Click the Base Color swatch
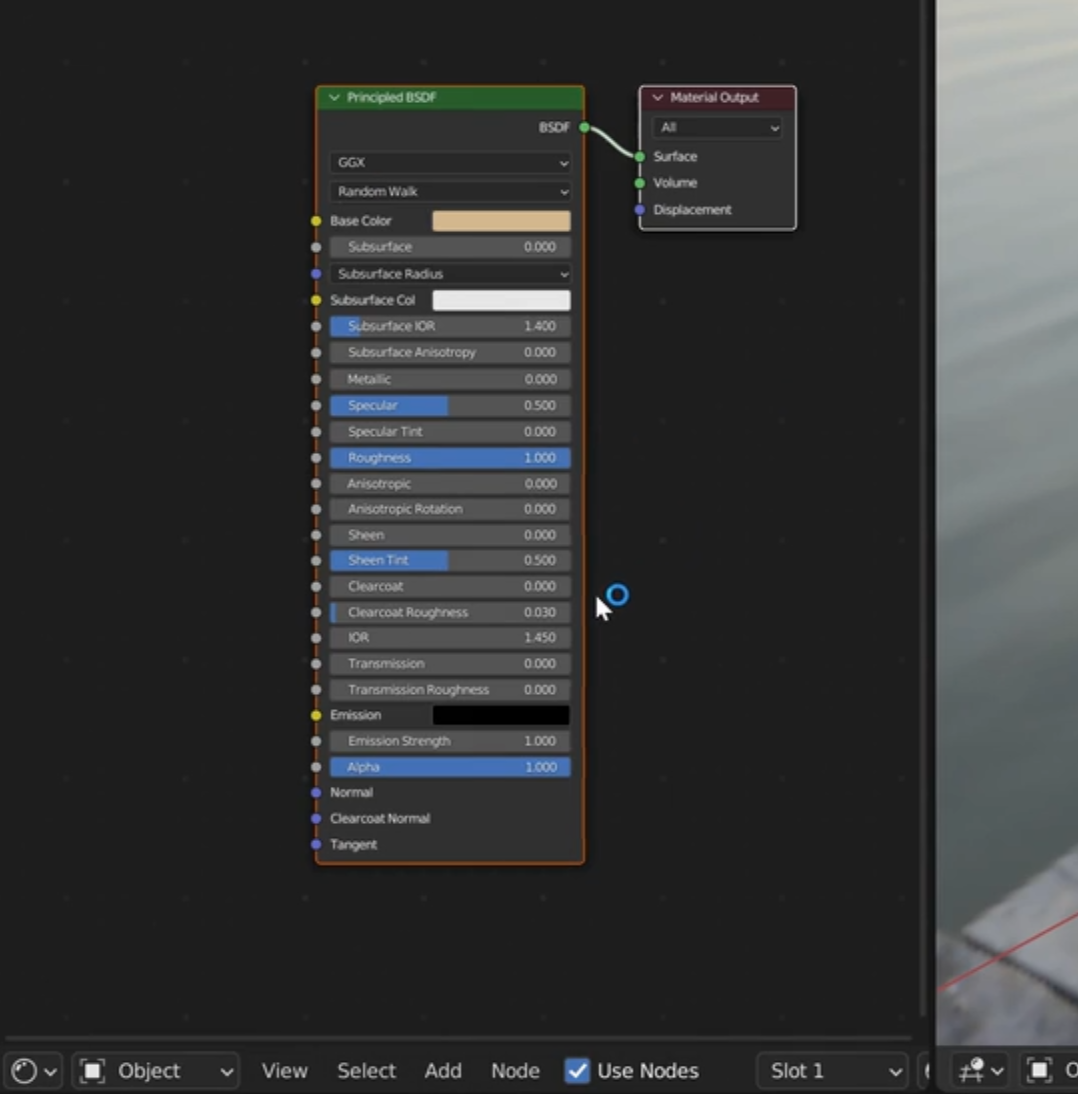This screenshot has height=1094, width=1078. tap(501, 220)
